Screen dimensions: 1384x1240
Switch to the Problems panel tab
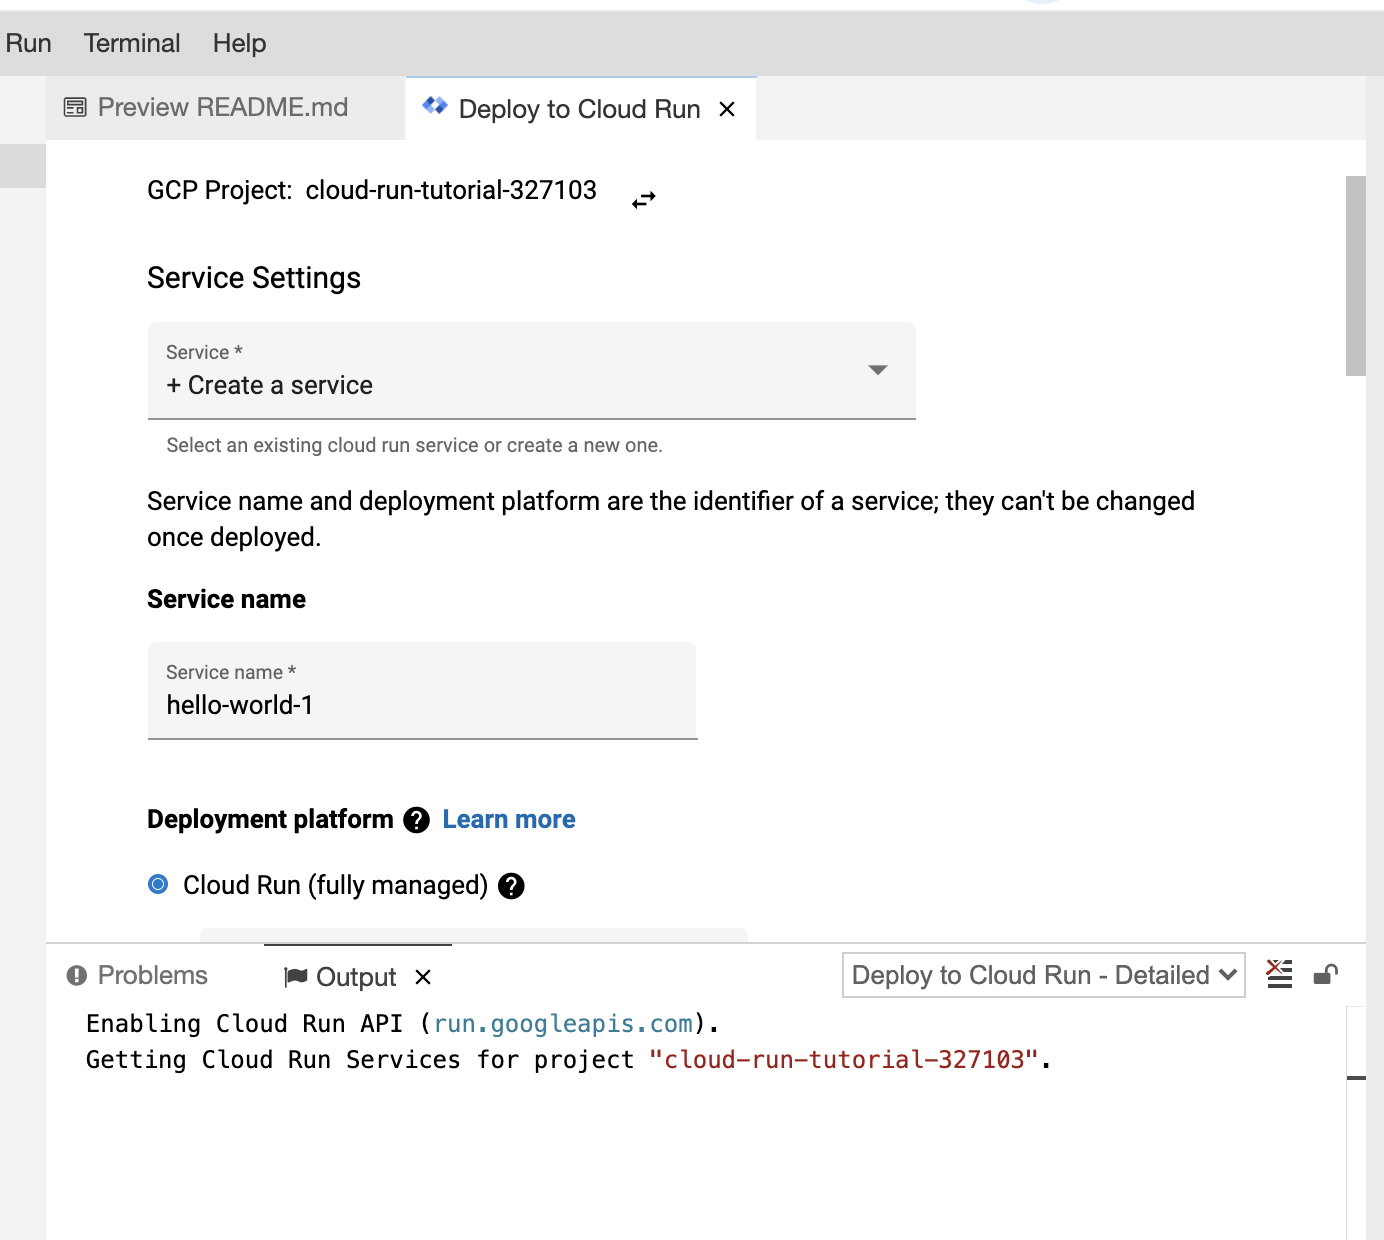pos(137,975)
